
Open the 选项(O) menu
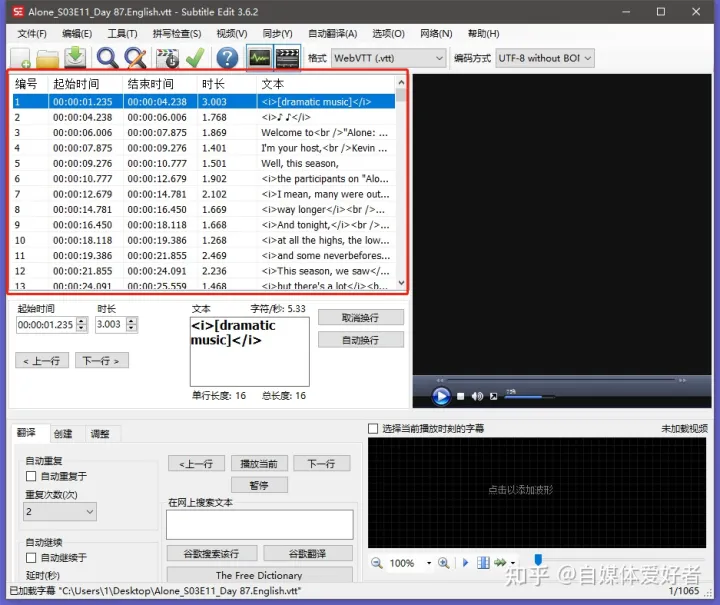click(x=388, y=34)
